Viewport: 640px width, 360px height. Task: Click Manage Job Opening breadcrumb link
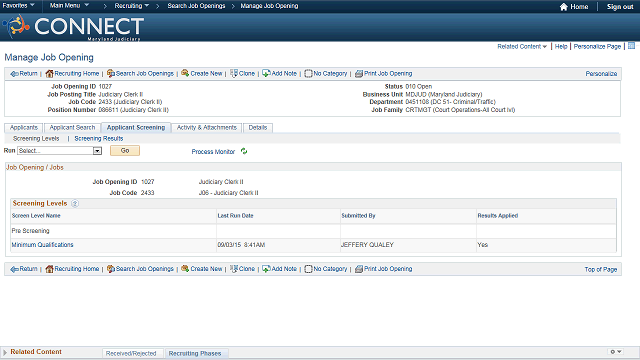(x=269, y=6)
